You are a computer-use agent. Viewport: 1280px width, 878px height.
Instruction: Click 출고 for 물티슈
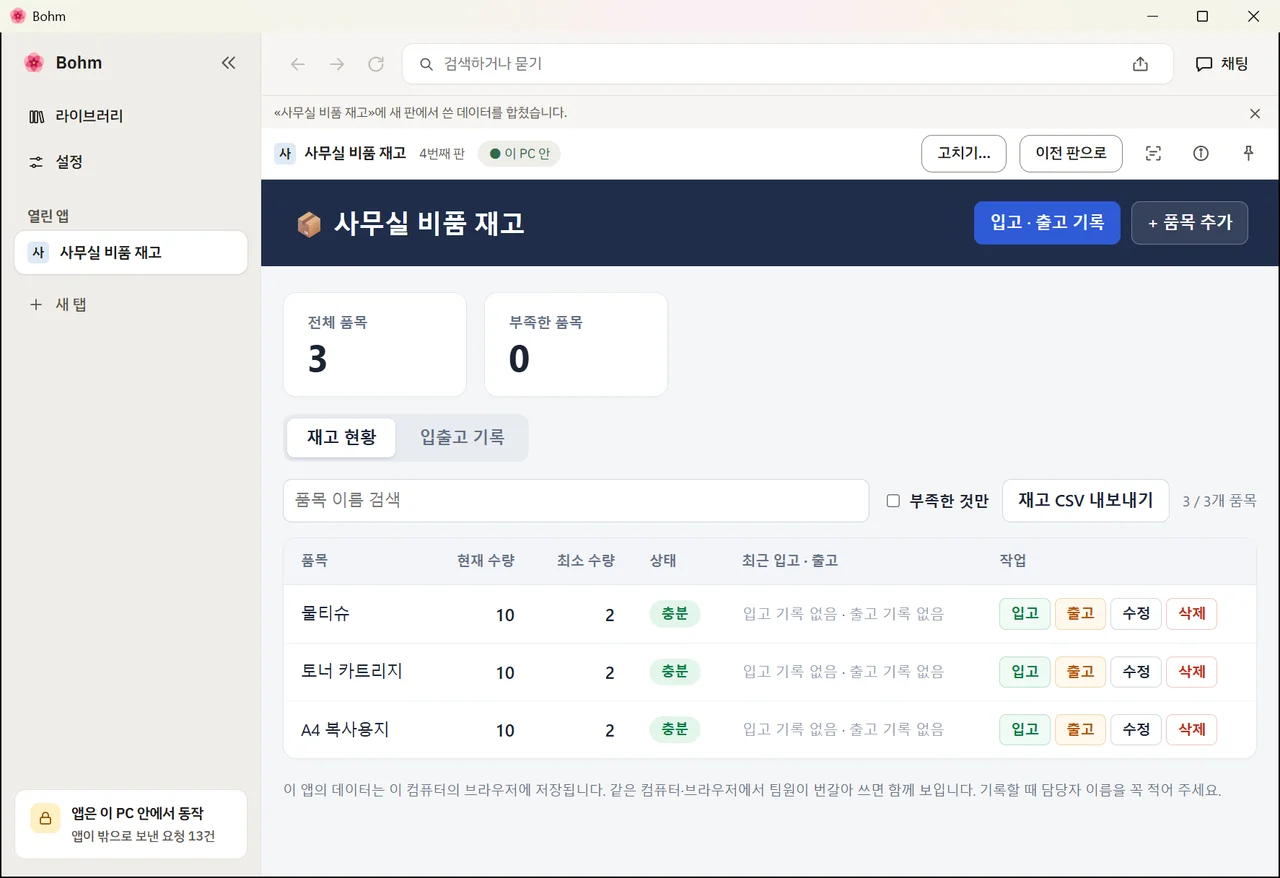click(1080, 614)
